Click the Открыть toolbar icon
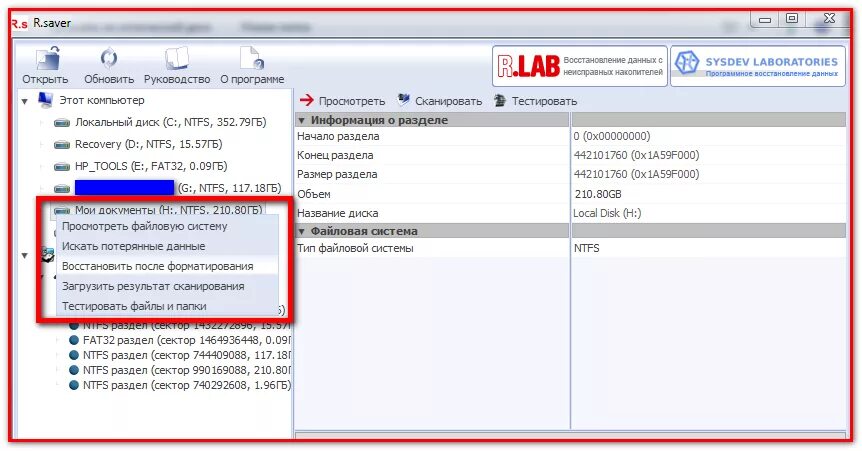The width and height of the screenshot is (862, 451). pyautogui.click(x=48, y=59)
